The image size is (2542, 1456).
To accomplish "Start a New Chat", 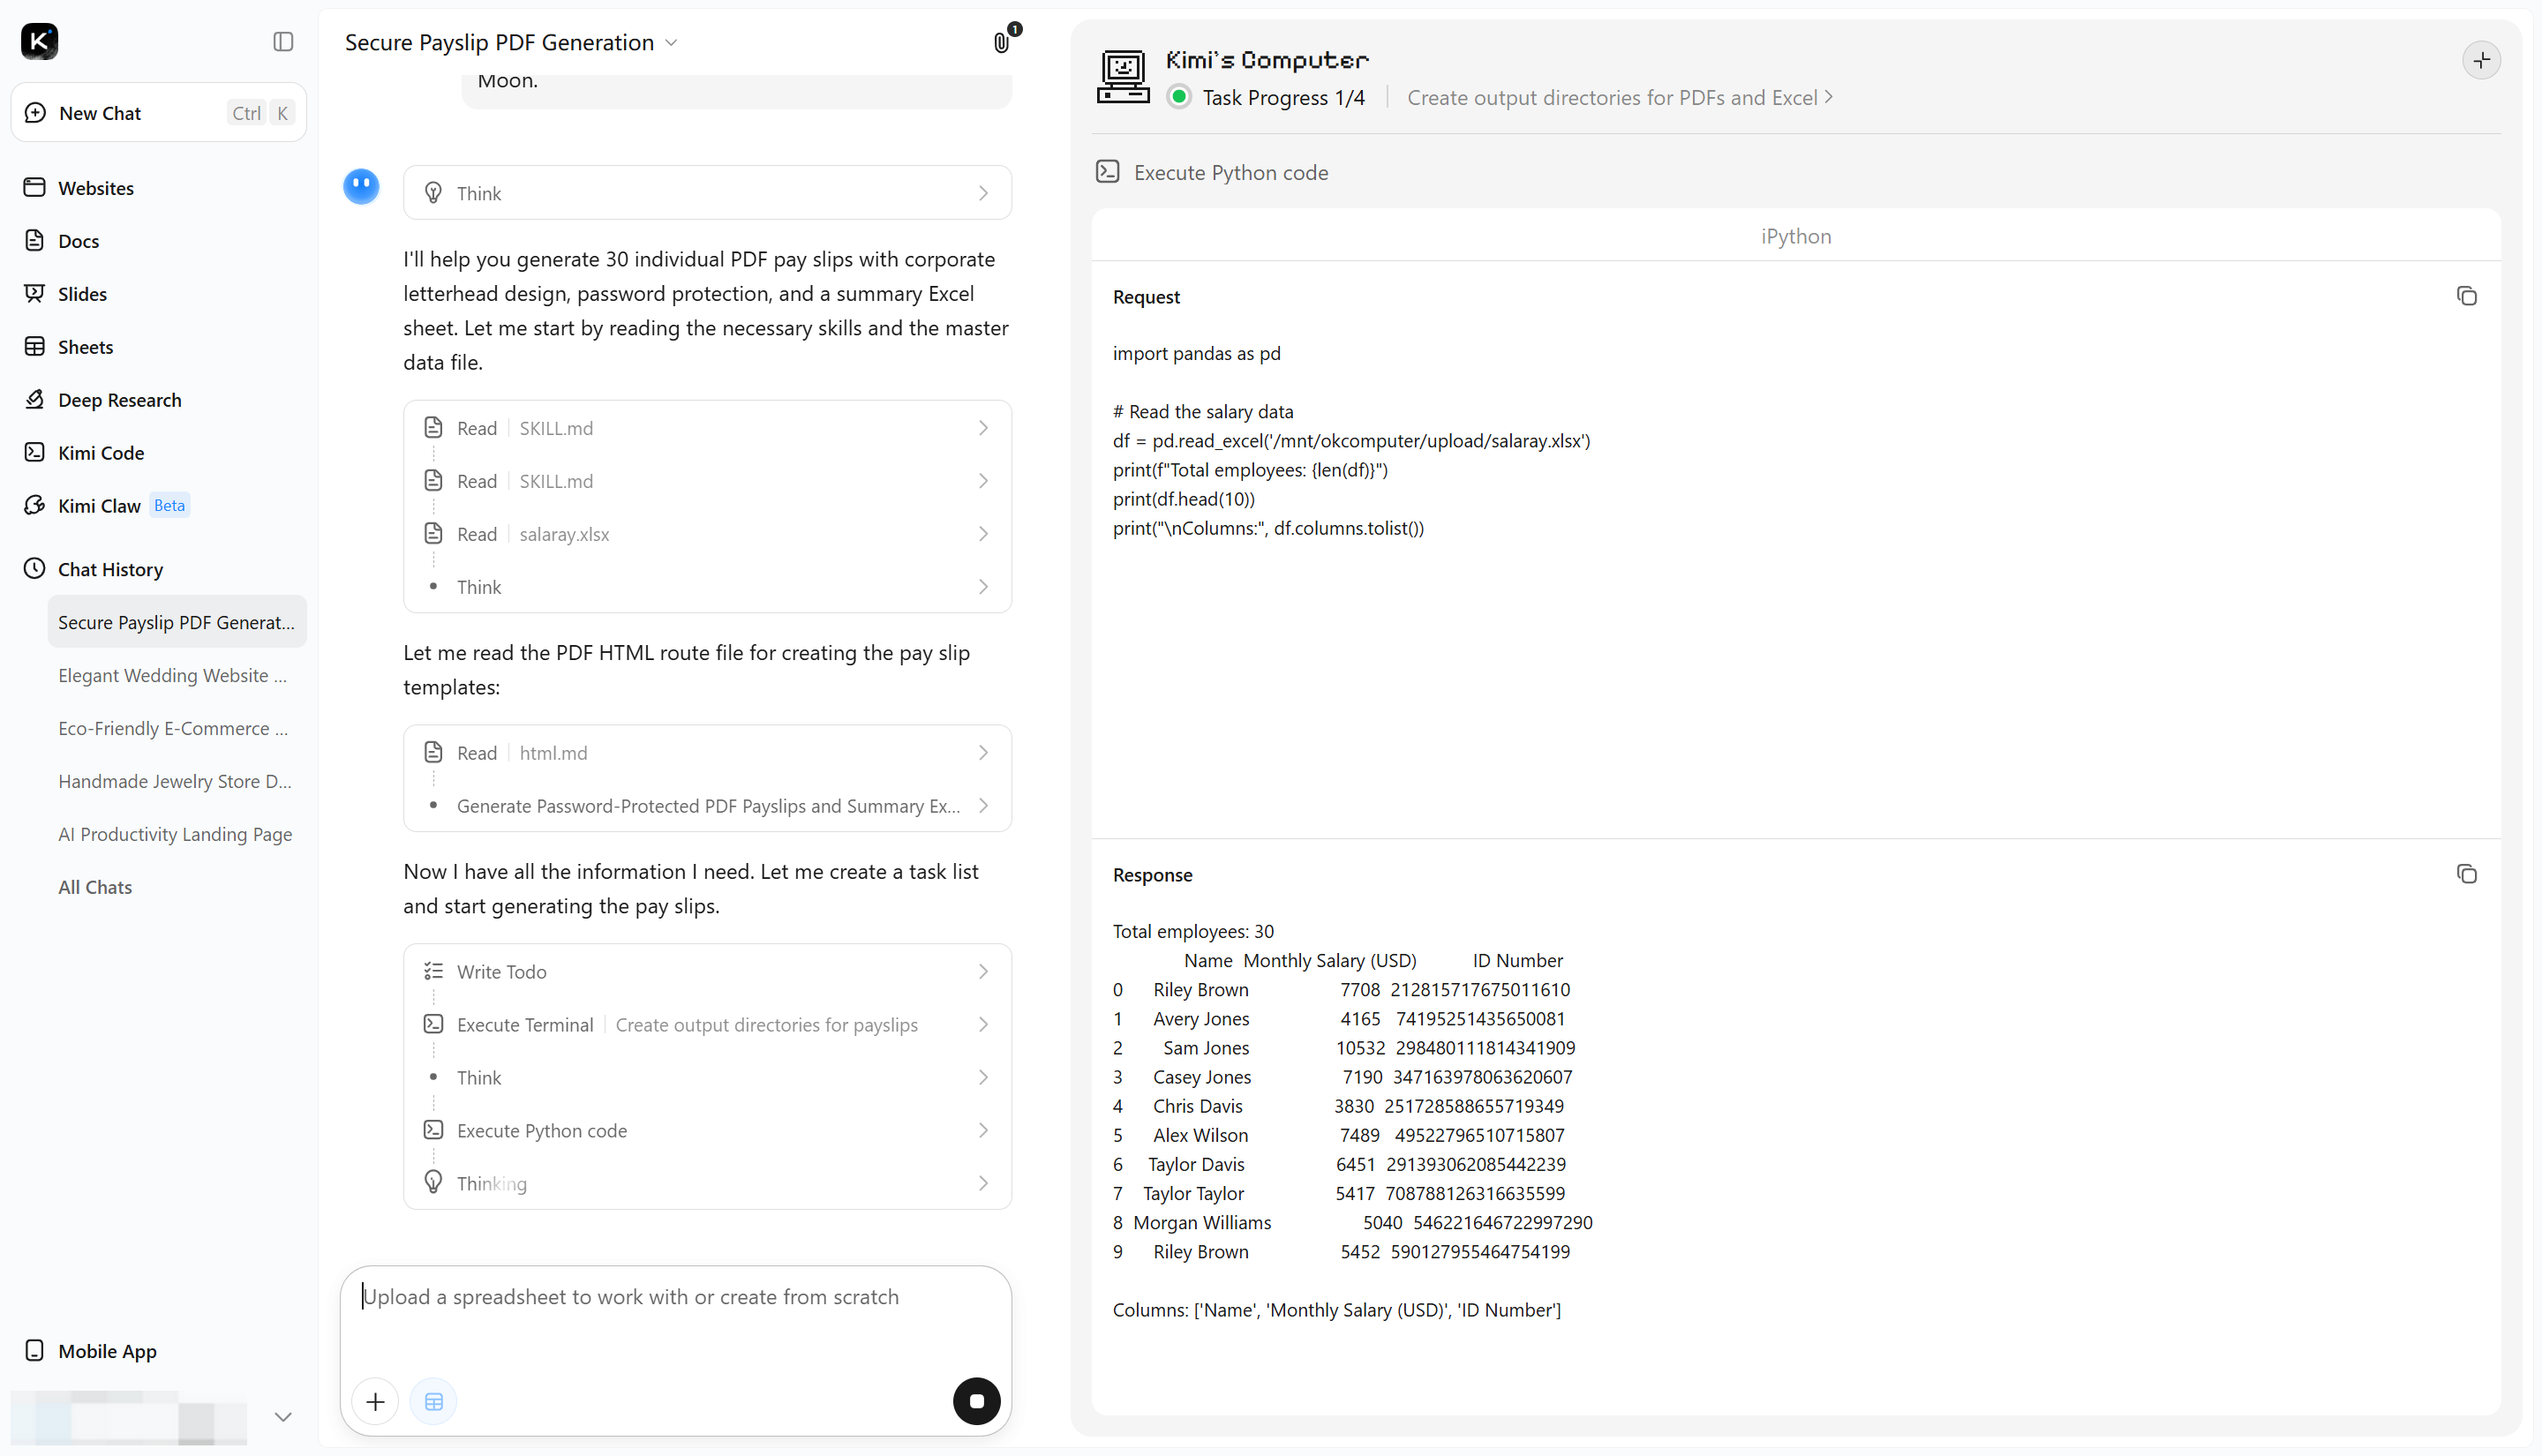I will [159, 113].
